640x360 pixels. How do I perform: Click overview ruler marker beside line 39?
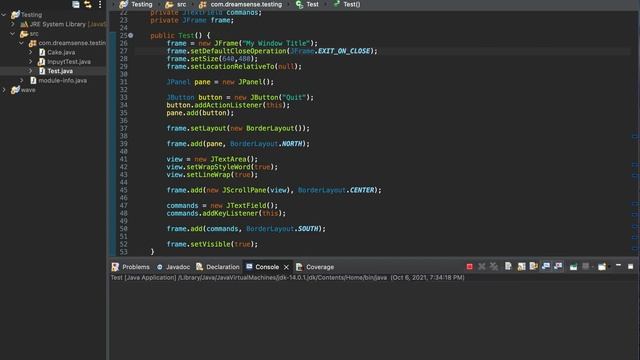635,136
